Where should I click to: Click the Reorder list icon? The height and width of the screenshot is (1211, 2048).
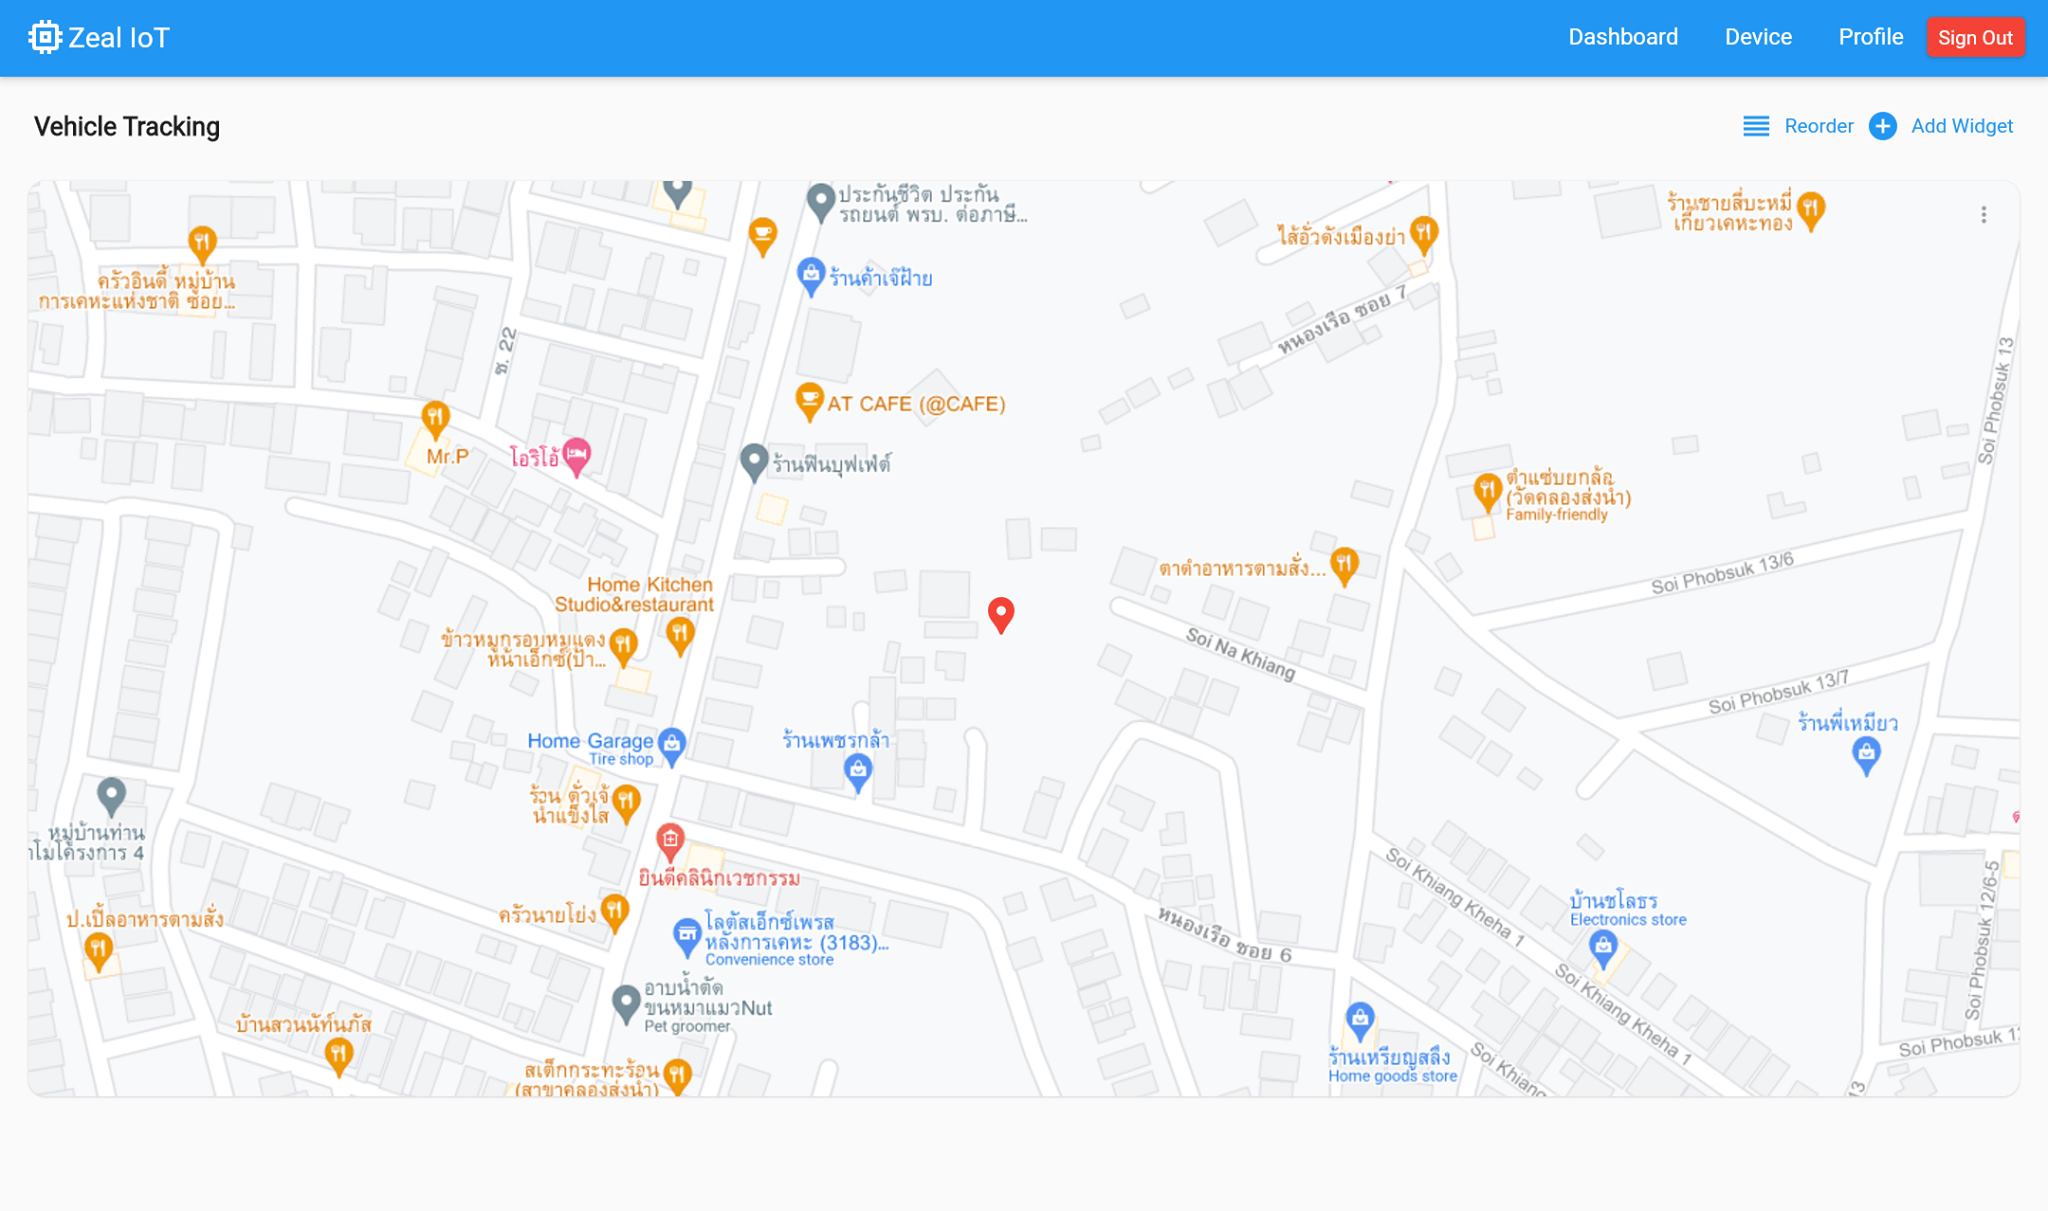1756,126
